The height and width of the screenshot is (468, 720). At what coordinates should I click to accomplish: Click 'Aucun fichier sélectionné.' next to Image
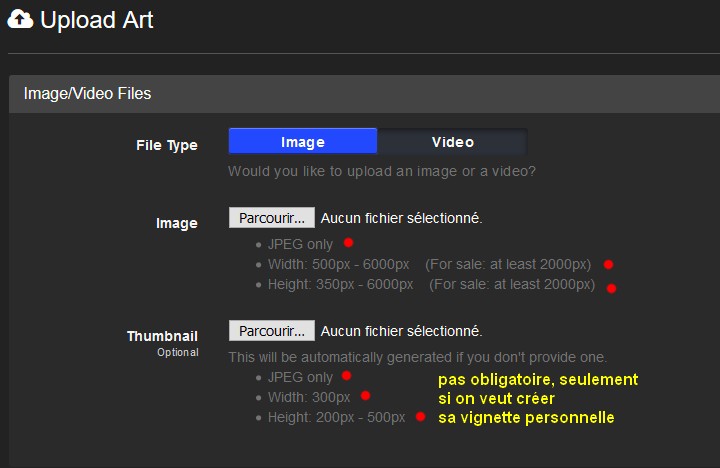pyautogui.click(x=401, y=218)
